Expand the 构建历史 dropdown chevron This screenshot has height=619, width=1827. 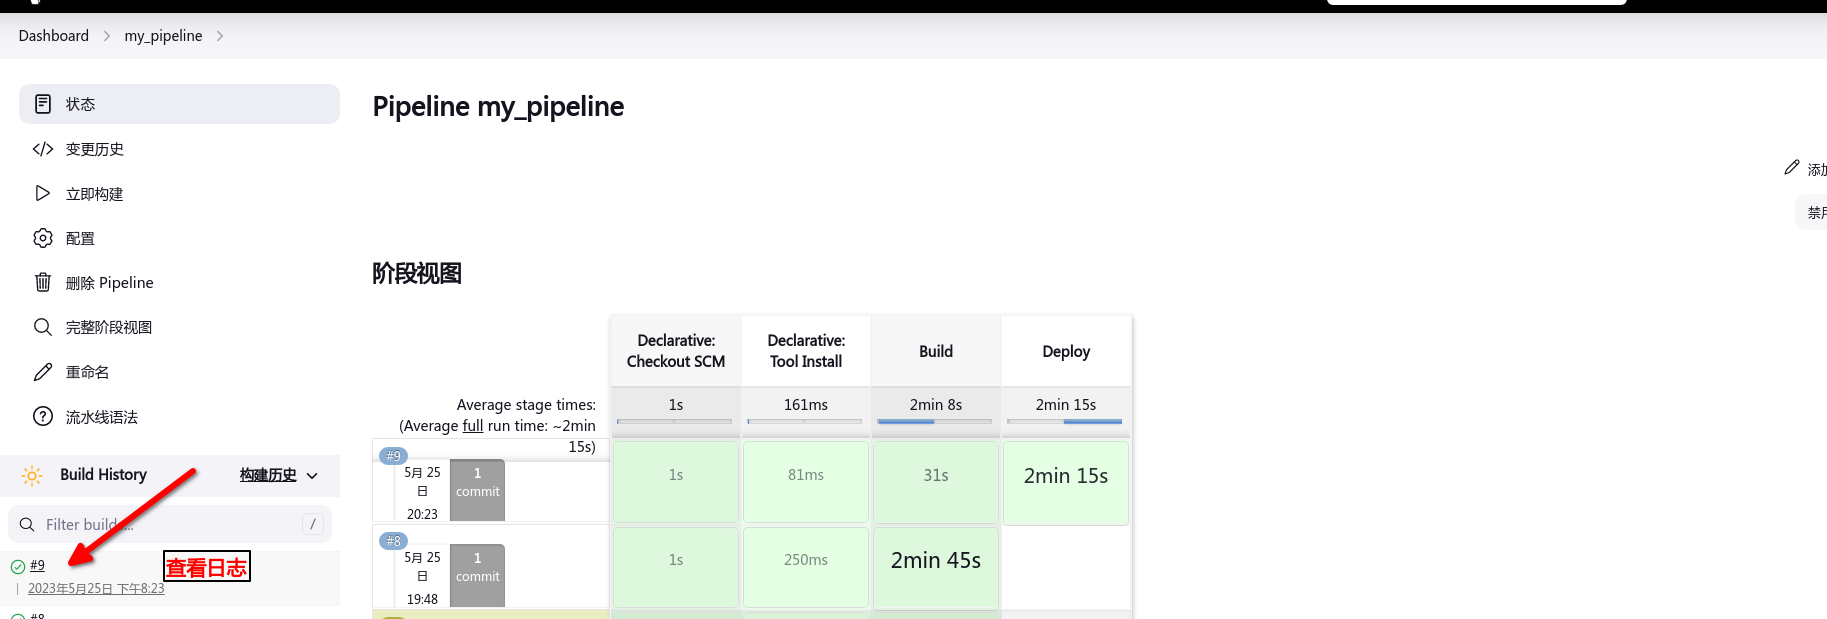click(312, 476)
